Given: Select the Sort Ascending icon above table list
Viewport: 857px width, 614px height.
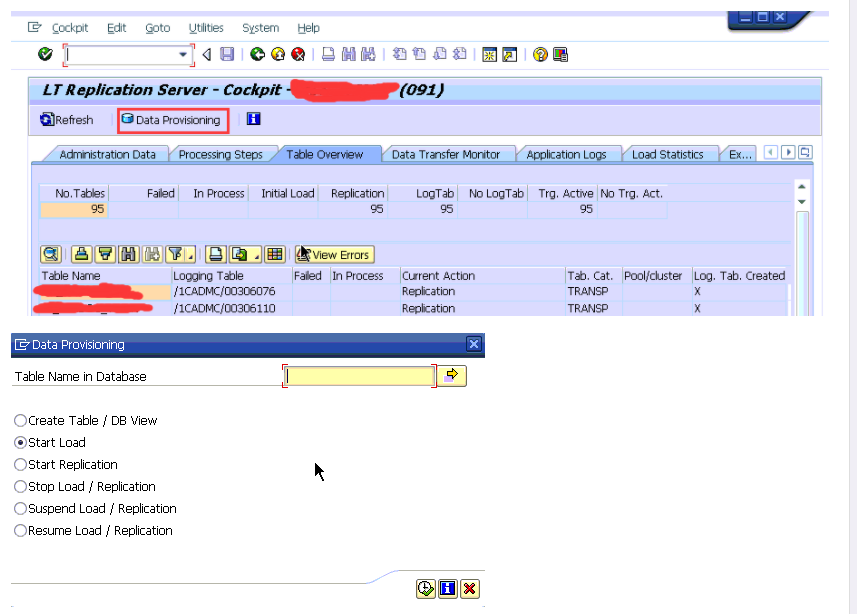Looking at the screenshot, I should click(x=81, y=254).
